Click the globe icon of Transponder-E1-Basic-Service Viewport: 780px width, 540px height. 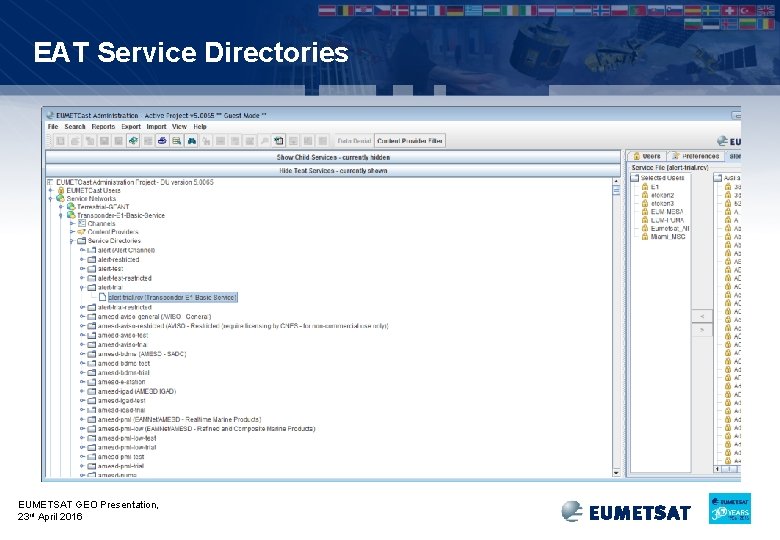click(x=71, y=215)
